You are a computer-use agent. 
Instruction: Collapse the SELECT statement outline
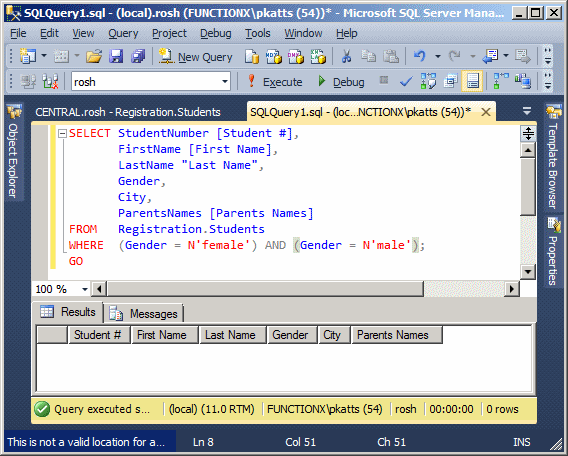(x=62, y=134)
